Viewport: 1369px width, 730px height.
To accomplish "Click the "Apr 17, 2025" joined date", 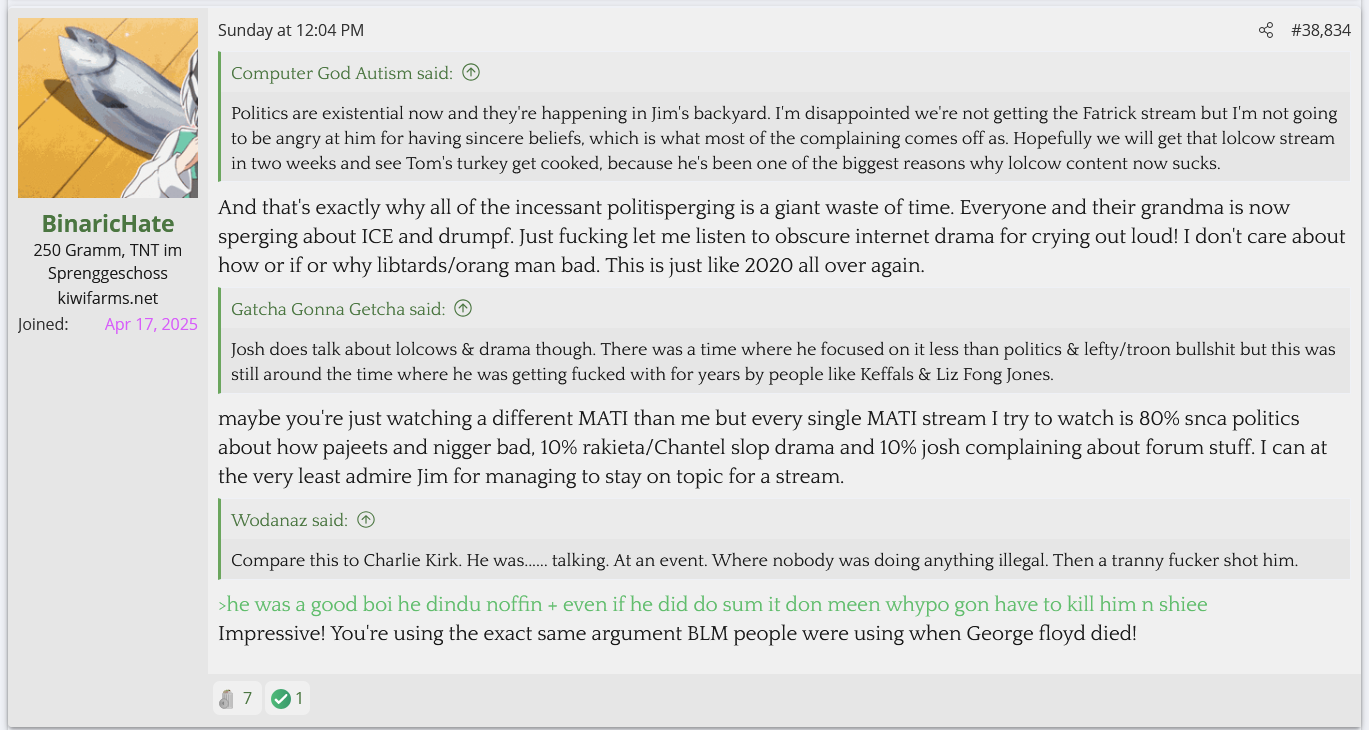I will 151,324.
